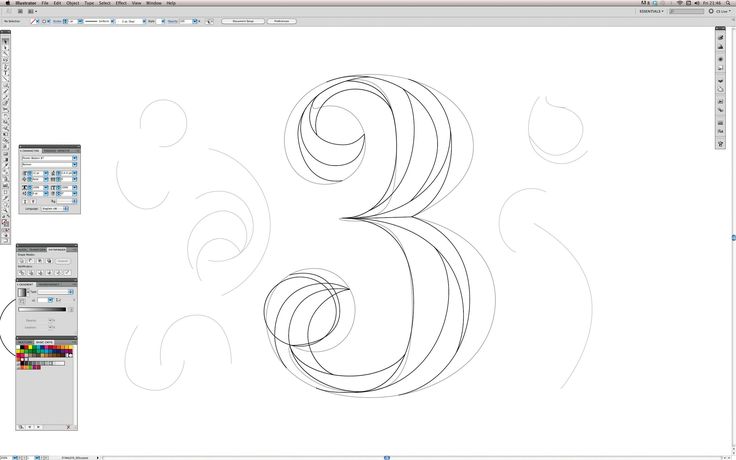Open the Arrange Documents icon menu
Screen dimensions: 736x460
[32, 11]
